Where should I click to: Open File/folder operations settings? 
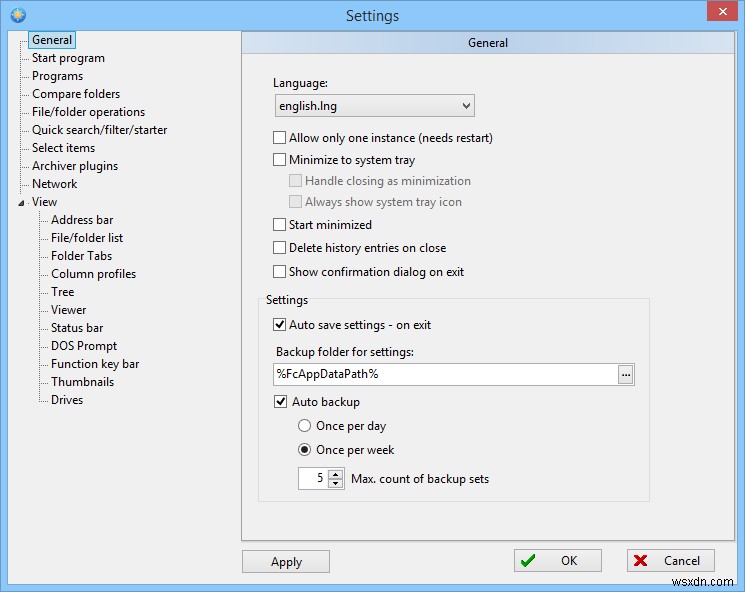pos(88,112)
